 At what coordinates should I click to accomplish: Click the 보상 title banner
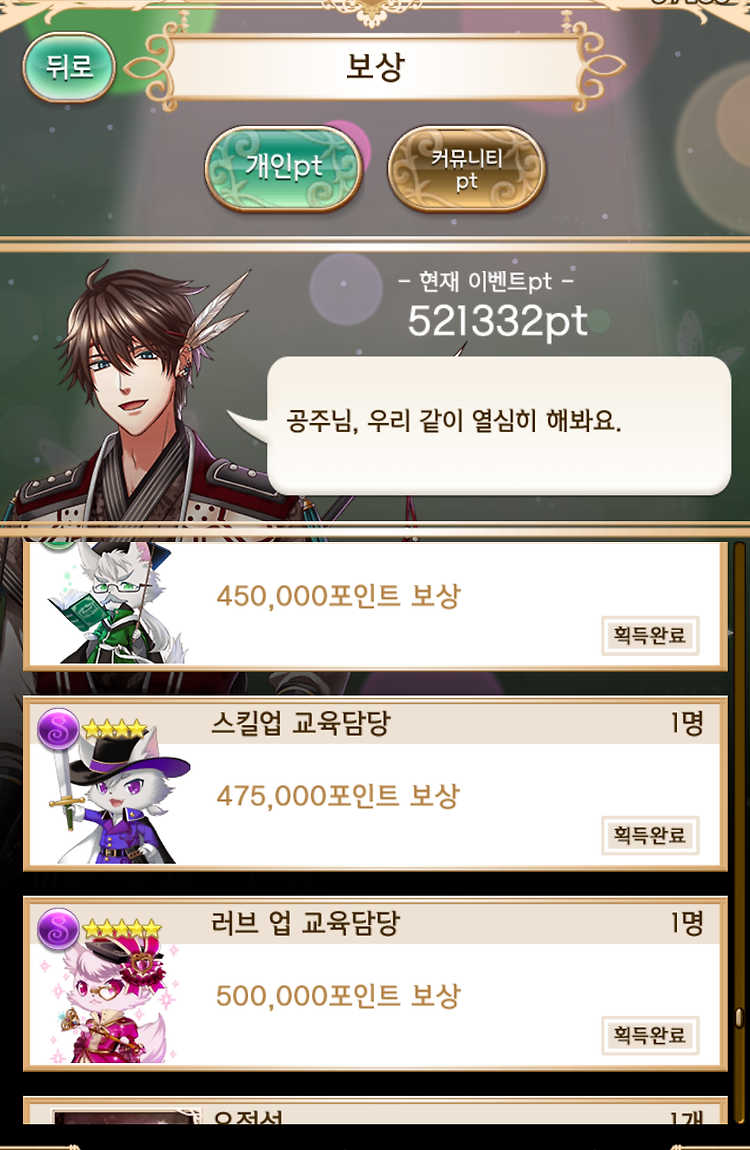pos(375,67)
